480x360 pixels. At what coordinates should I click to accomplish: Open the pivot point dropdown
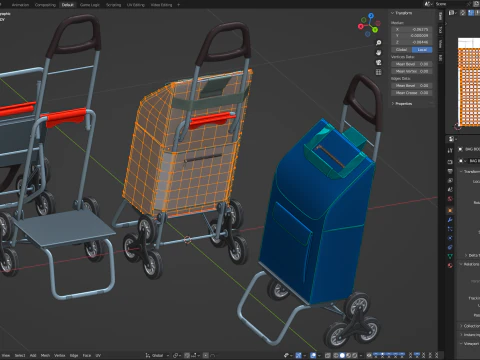(176, 355)
